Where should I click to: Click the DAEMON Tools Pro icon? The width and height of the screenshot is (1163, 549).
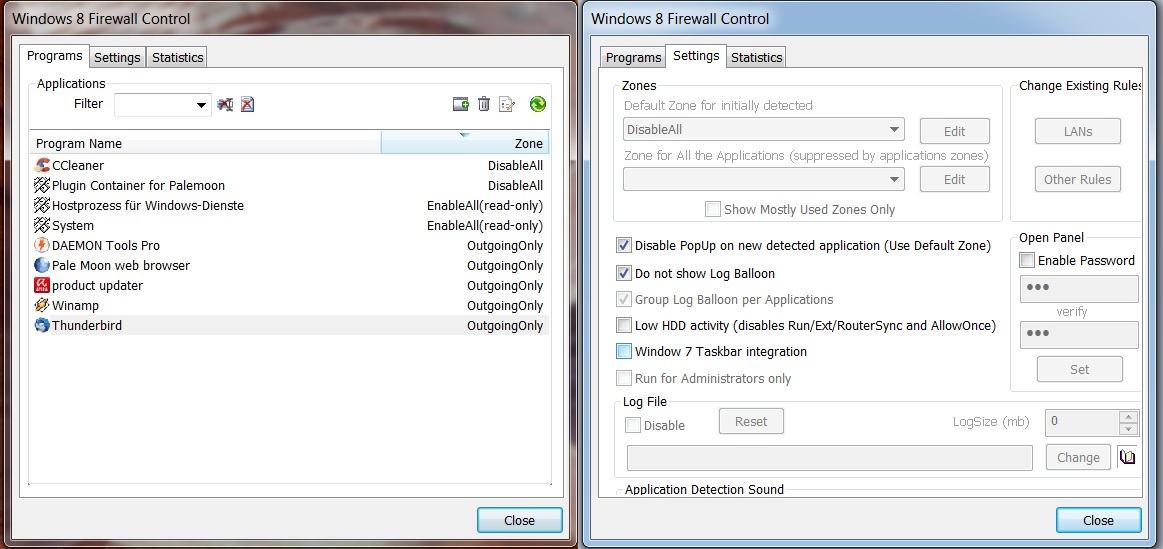[x=42, y=246]
